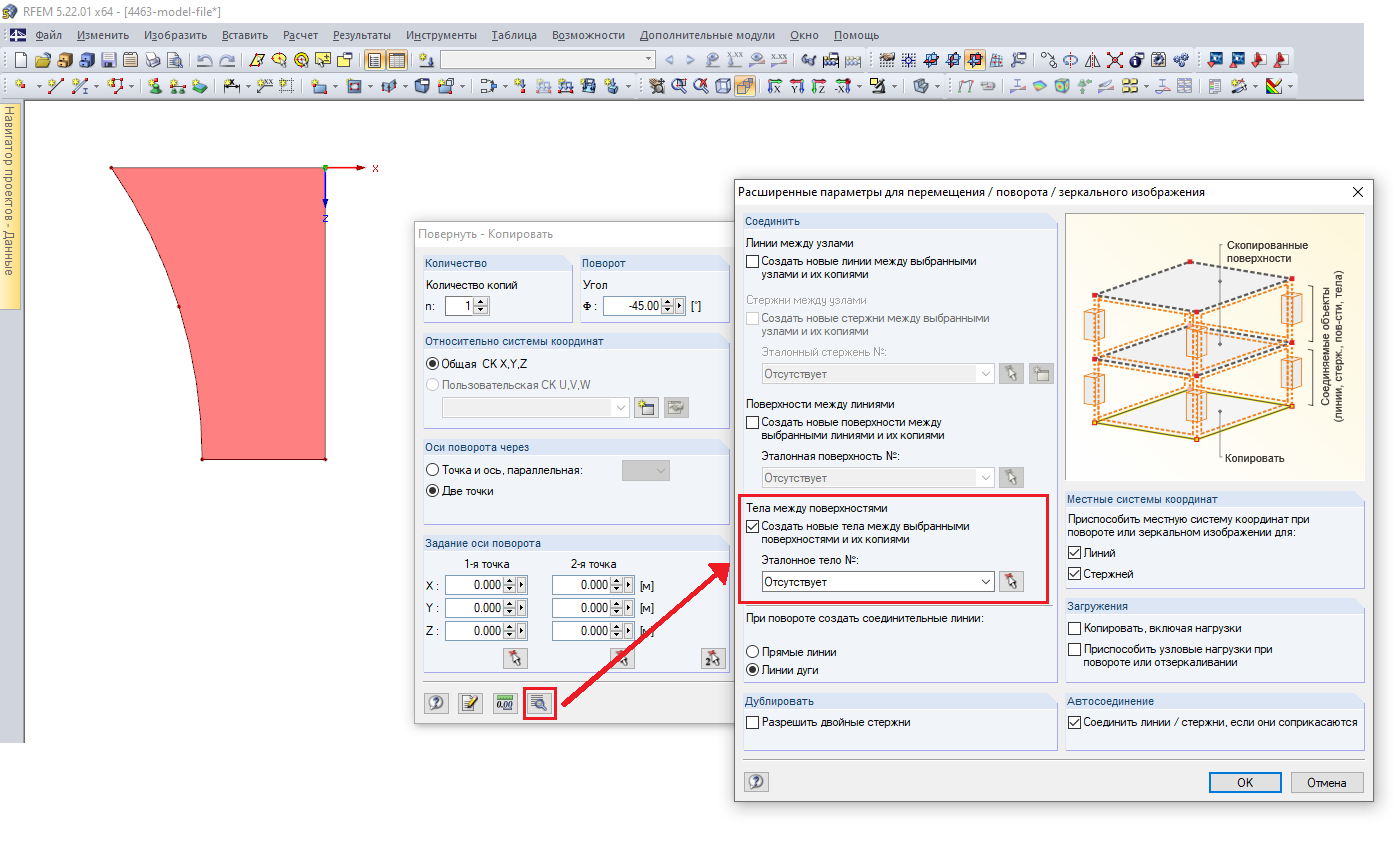Open the dropdown arrow next to the dimension tool
Viewport: 1396px width, 846px height.
[247, 87]
